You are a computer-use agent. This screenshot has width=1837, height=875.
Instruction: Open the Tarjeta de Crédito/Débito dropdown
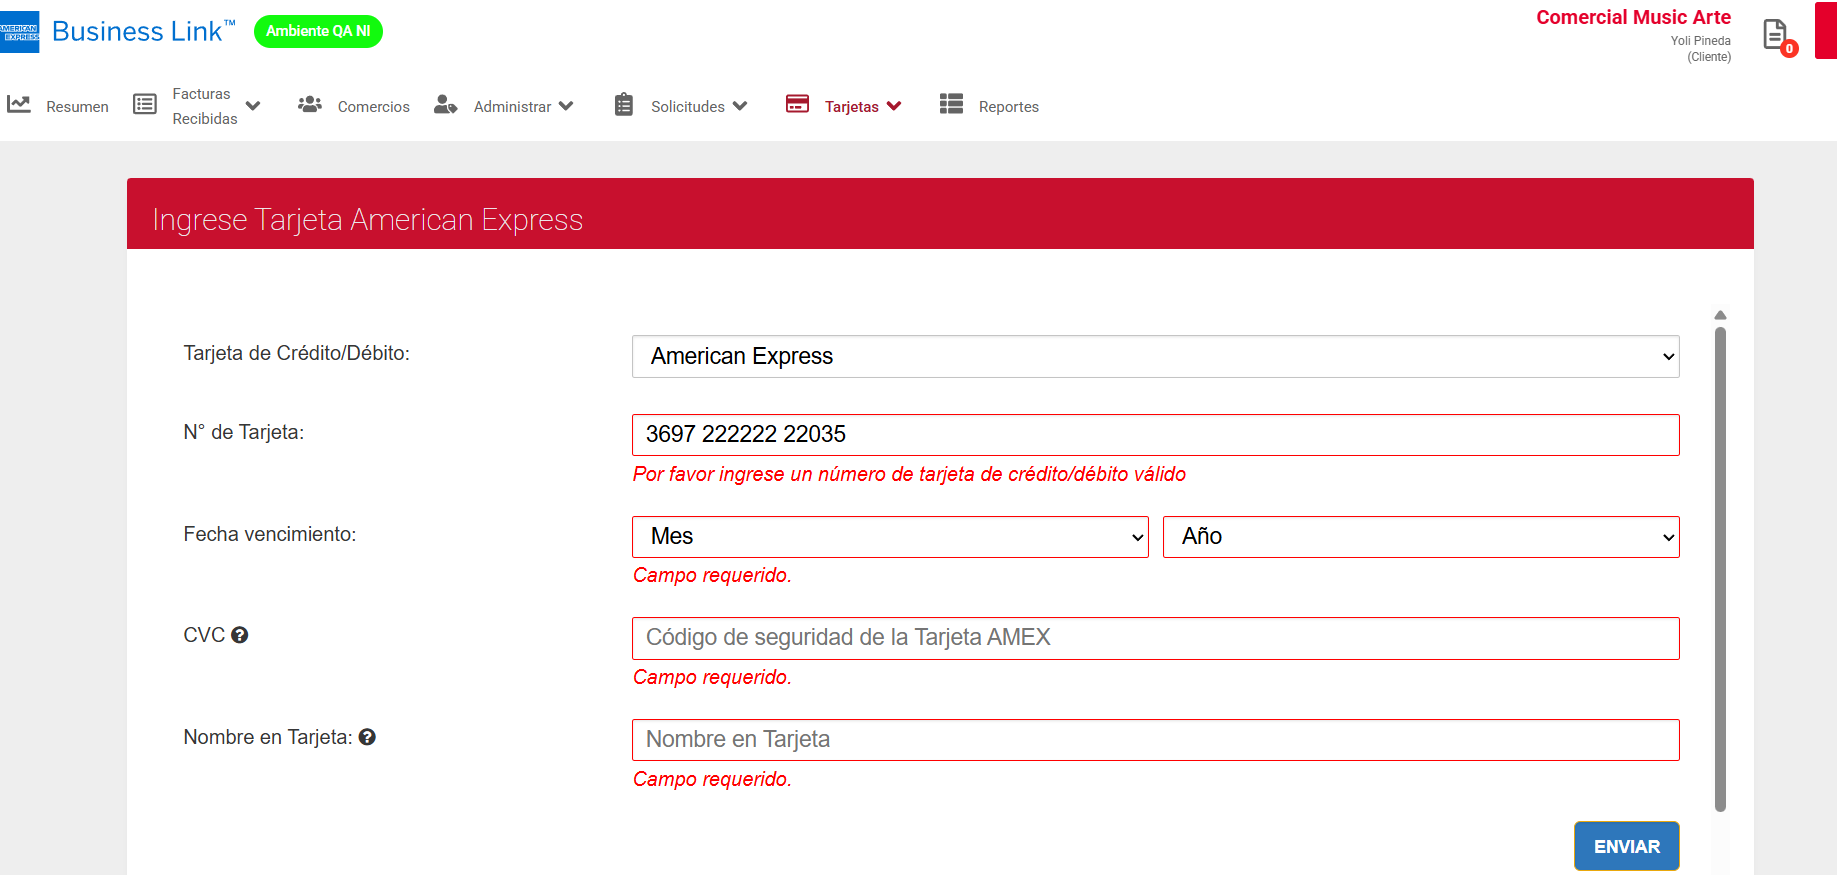pyautogui.click(x=1155, y=357)
